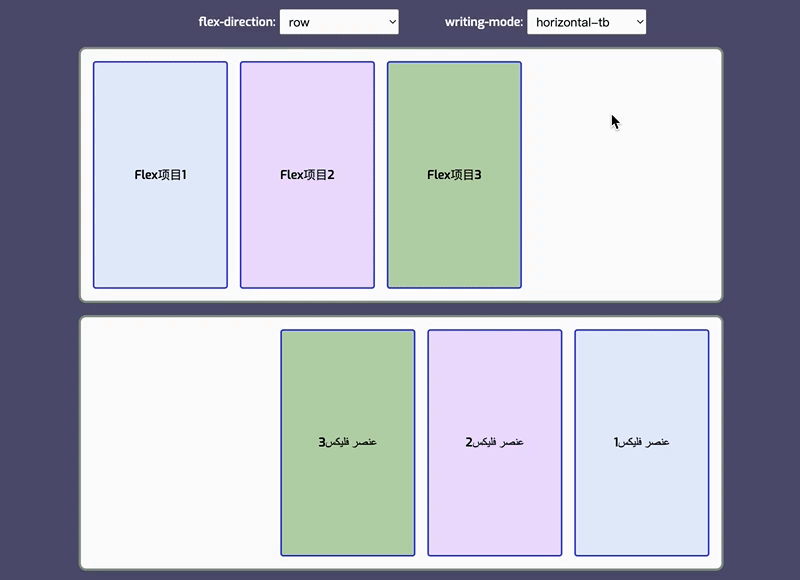The height and width of the screenshot is (580, 800).
Task: Open the flex-direction dropdown showing row
Action: tap(338, 22)
